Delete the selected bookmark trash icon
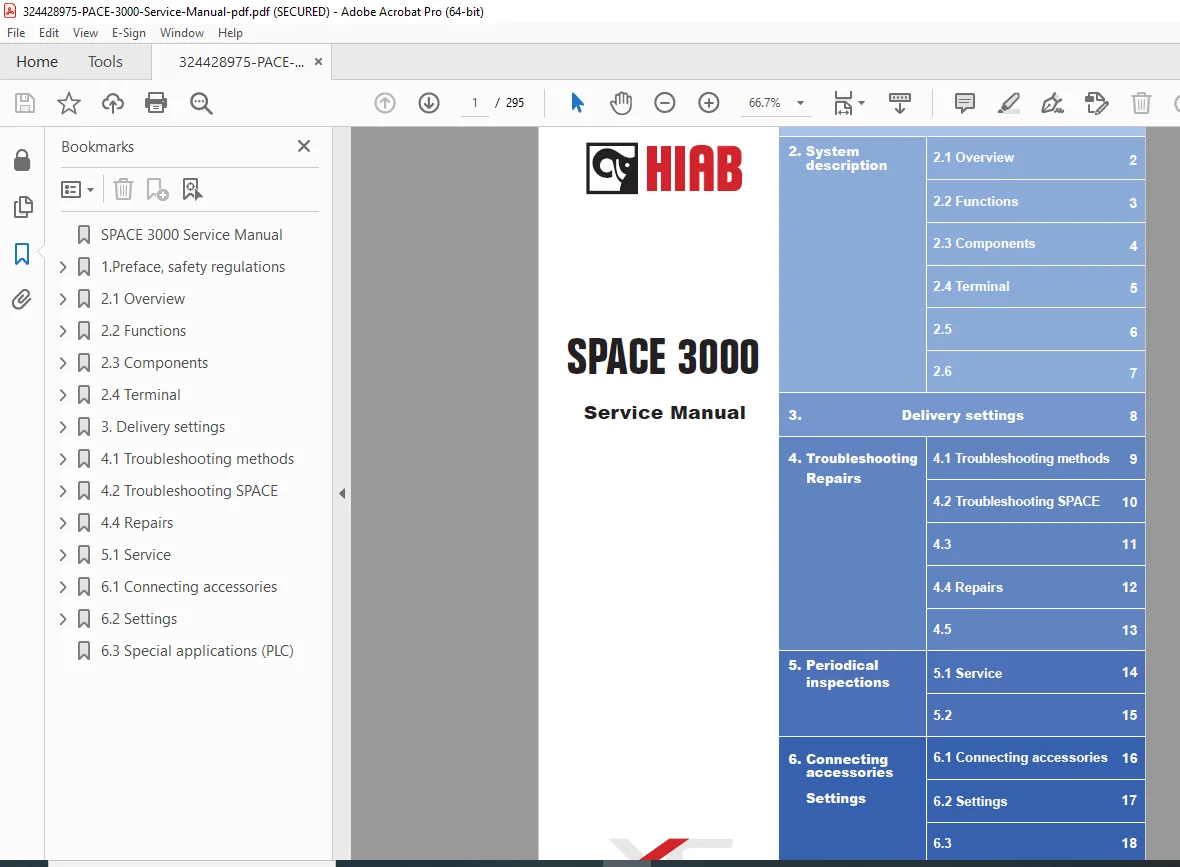Image resolution: width=1180 pixels, height=867 pixels. point(123,189)
